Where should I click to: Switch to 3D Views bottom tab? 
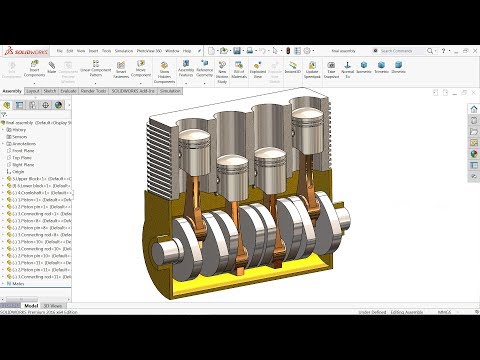(x=53, y=306)
